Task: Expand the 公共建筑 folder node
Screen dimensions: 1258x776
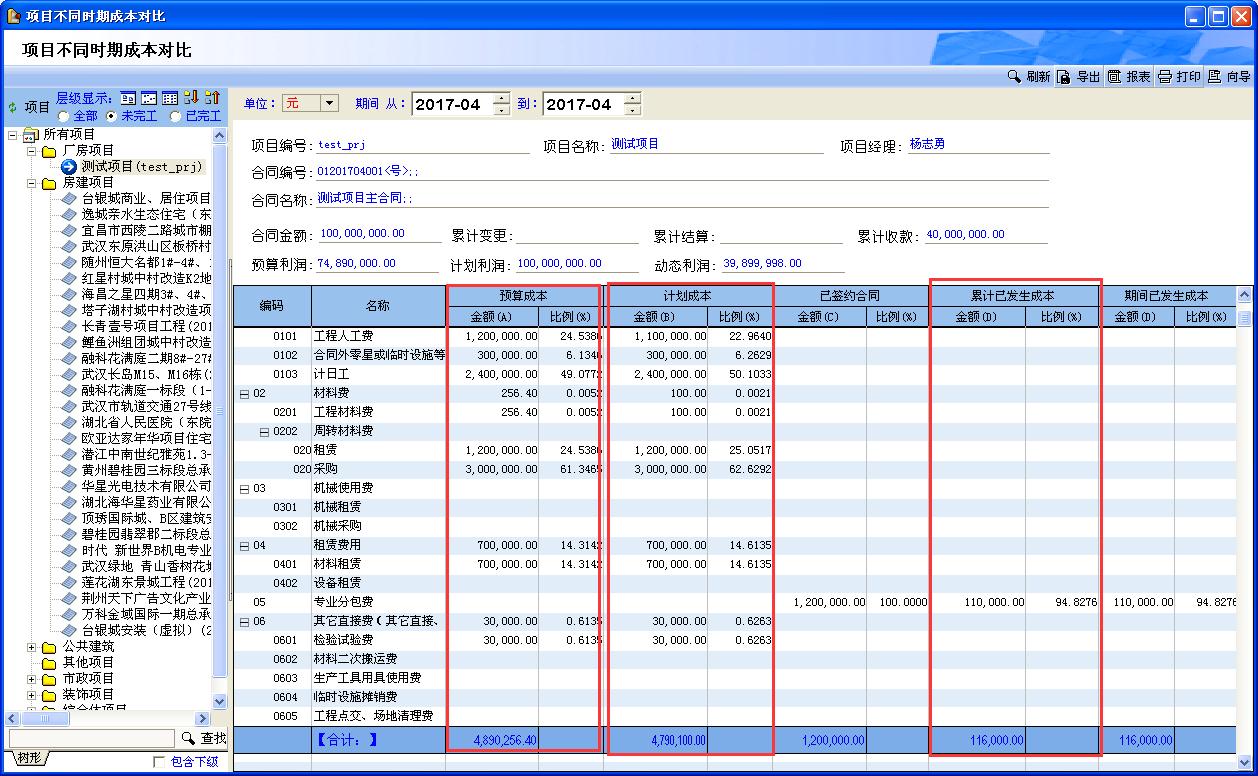Action: [x=32, y=646]
